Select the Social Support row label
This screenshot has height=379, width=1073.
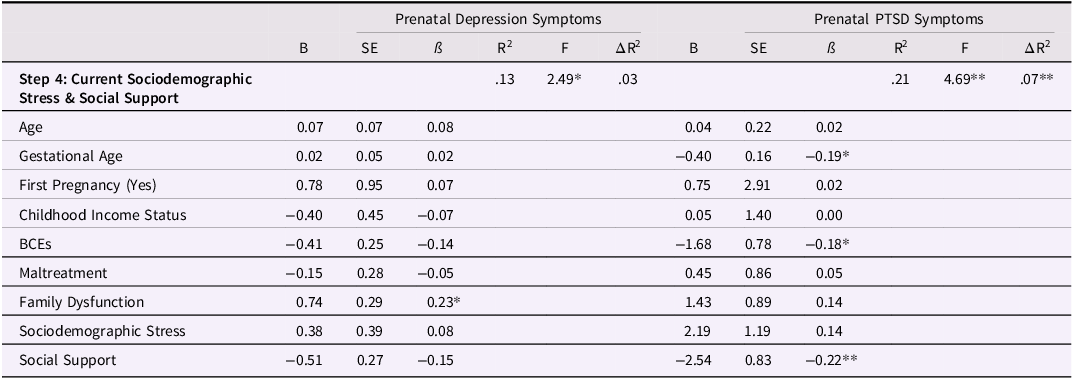(x=67, y=361)
